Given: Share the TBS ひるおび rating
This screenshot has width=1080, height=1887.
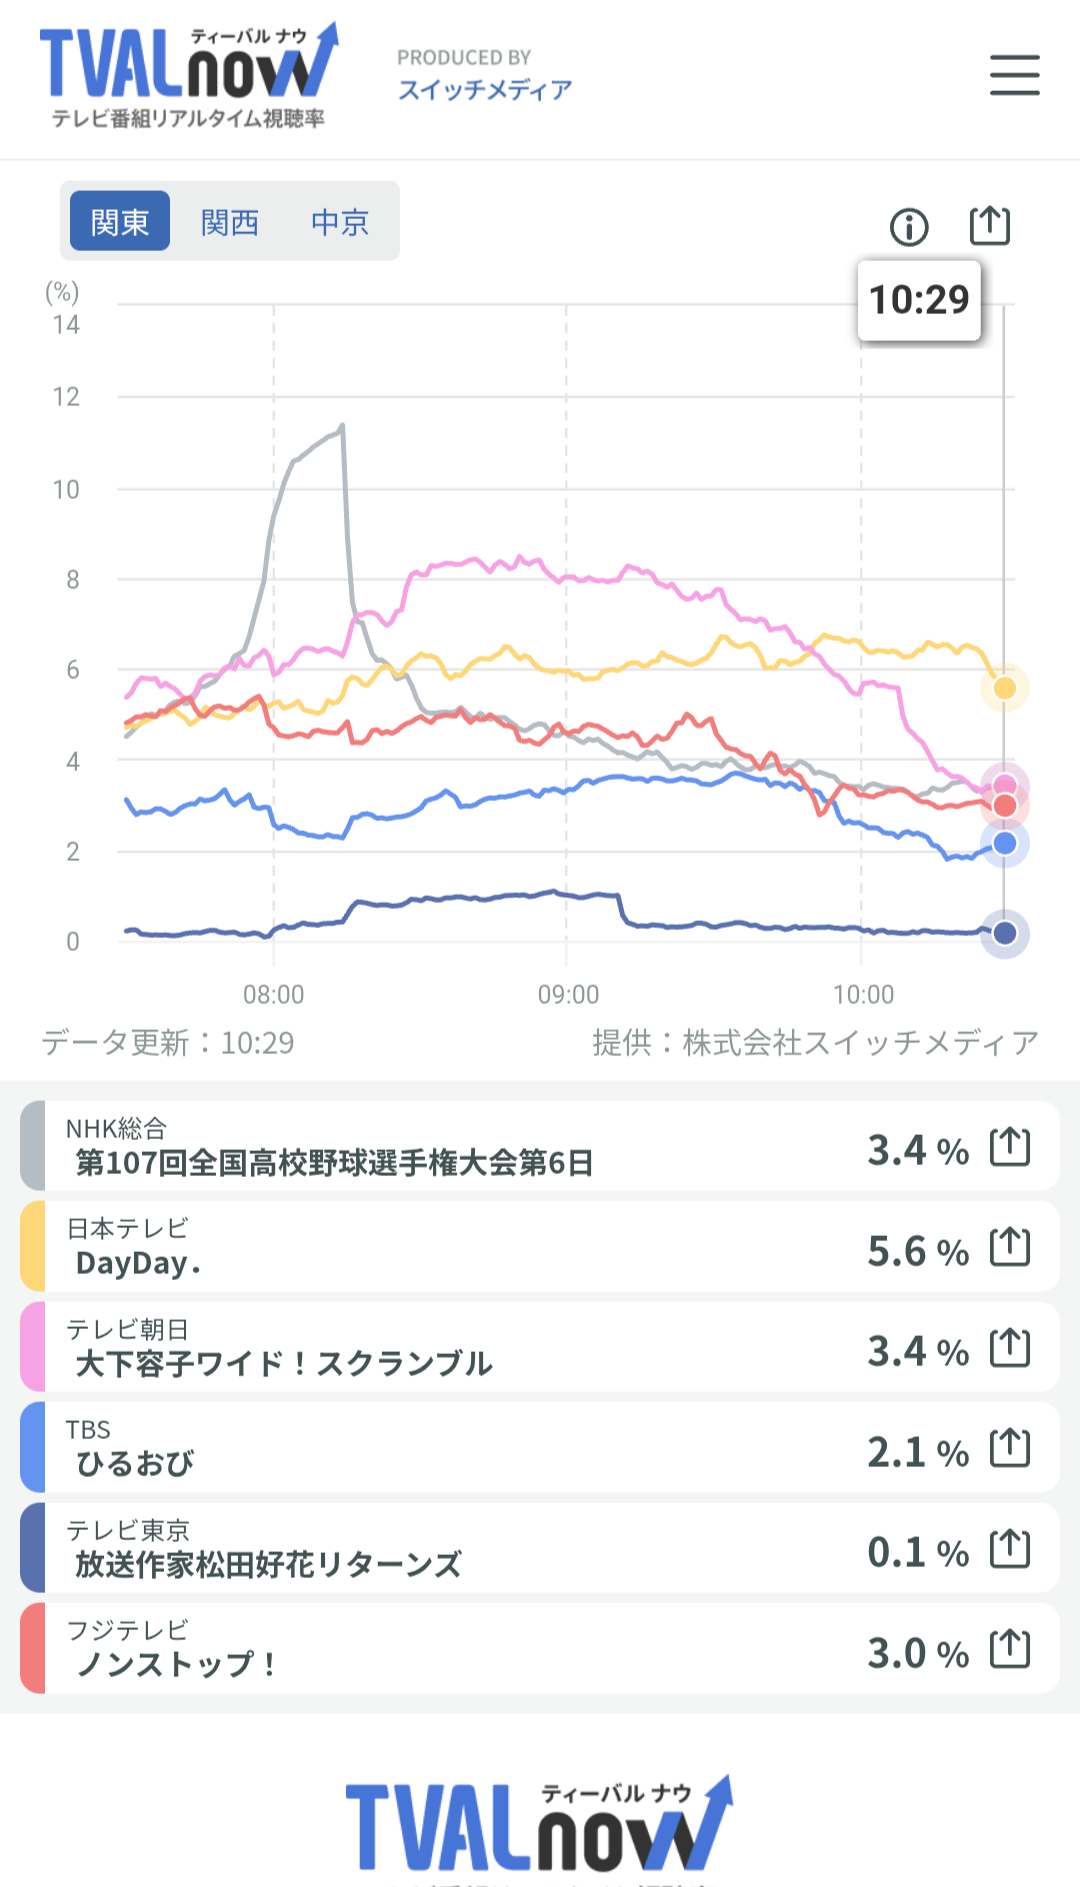Looking at the screenshot, I should click(1010, 1448).
